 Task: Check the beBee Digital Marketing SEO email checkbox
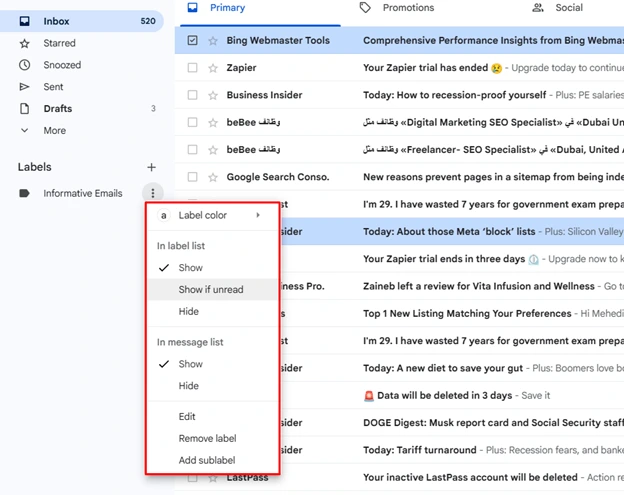(x=193, y=123)
